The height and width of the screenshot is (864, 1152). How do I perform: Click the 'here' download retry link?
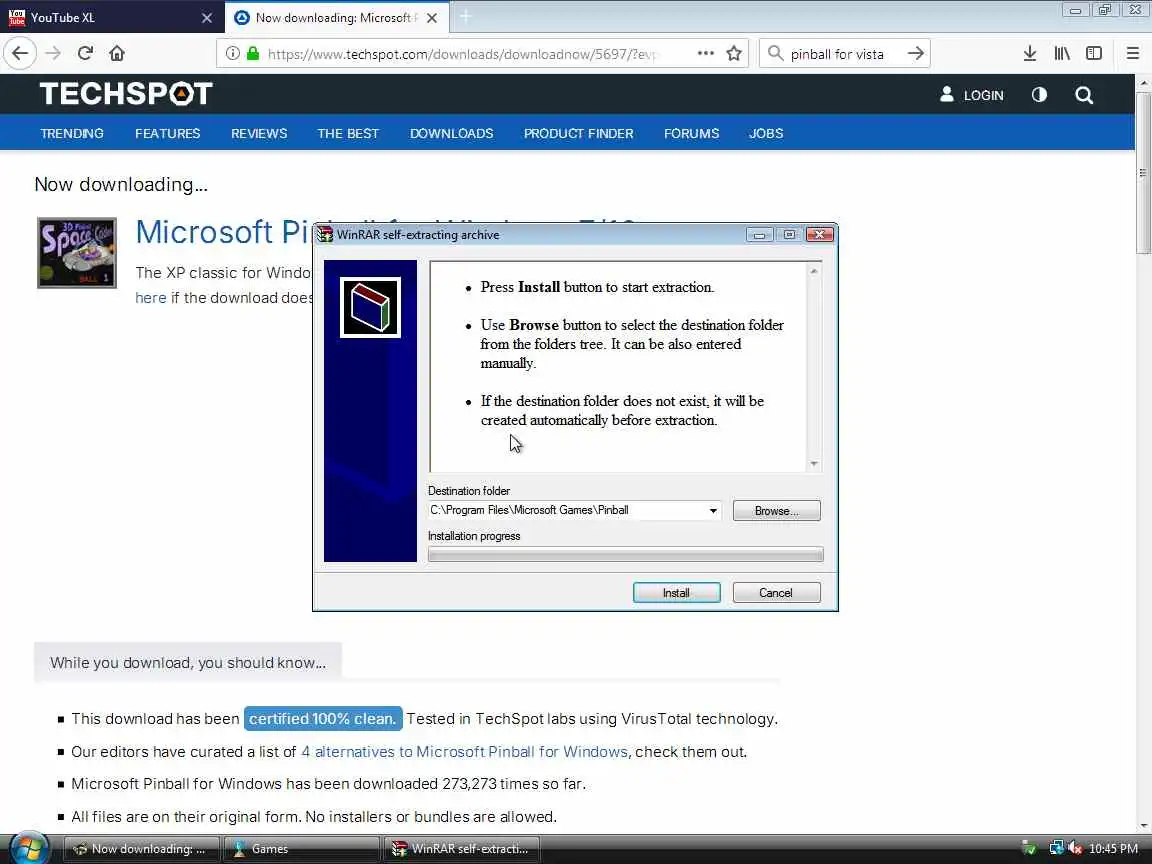pos(151,298)
